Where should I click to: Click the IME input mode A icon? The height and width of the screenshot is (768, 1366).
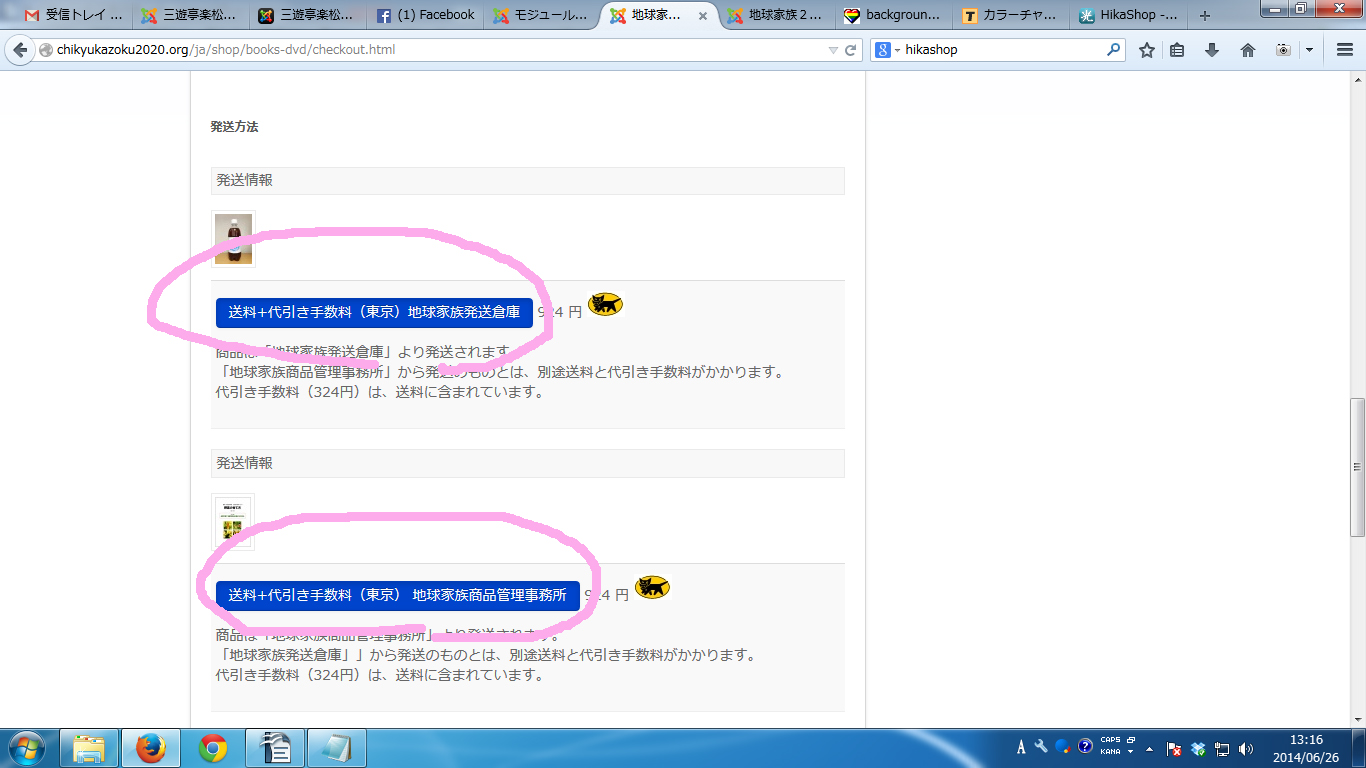click(x=1021, y=748)
